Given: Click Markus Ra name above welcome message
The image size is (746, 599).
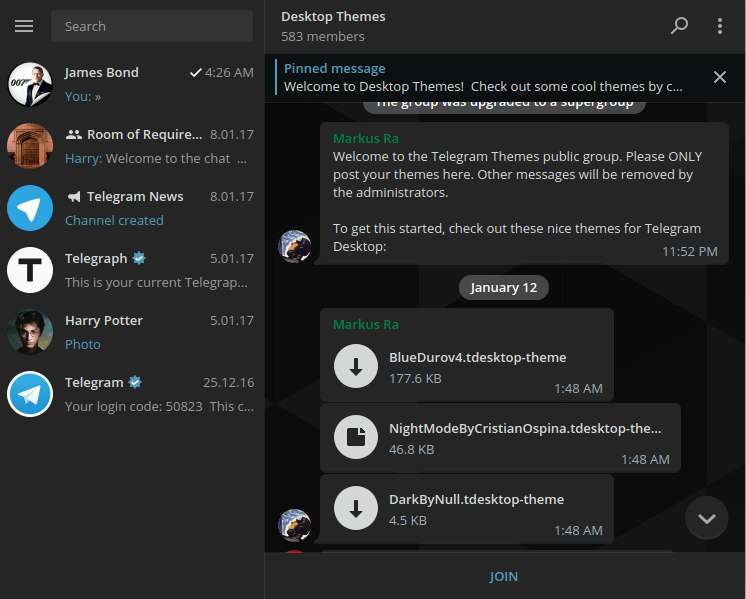Looking at the screenshot, I should (366, 138).
